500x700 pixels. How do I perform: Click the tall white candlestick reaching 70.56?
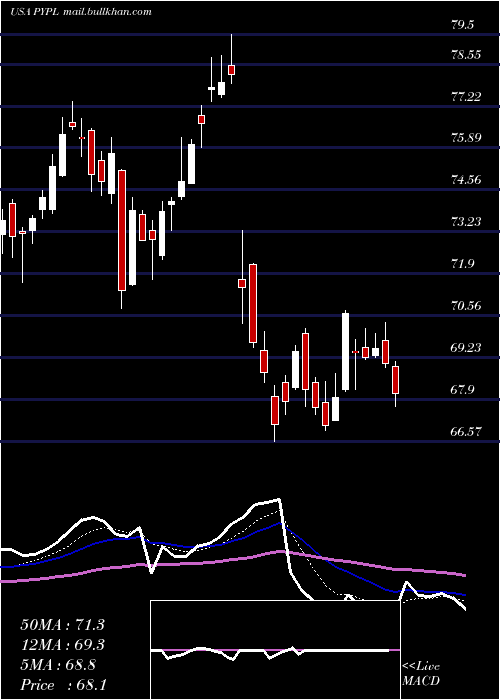click(346, 352)
